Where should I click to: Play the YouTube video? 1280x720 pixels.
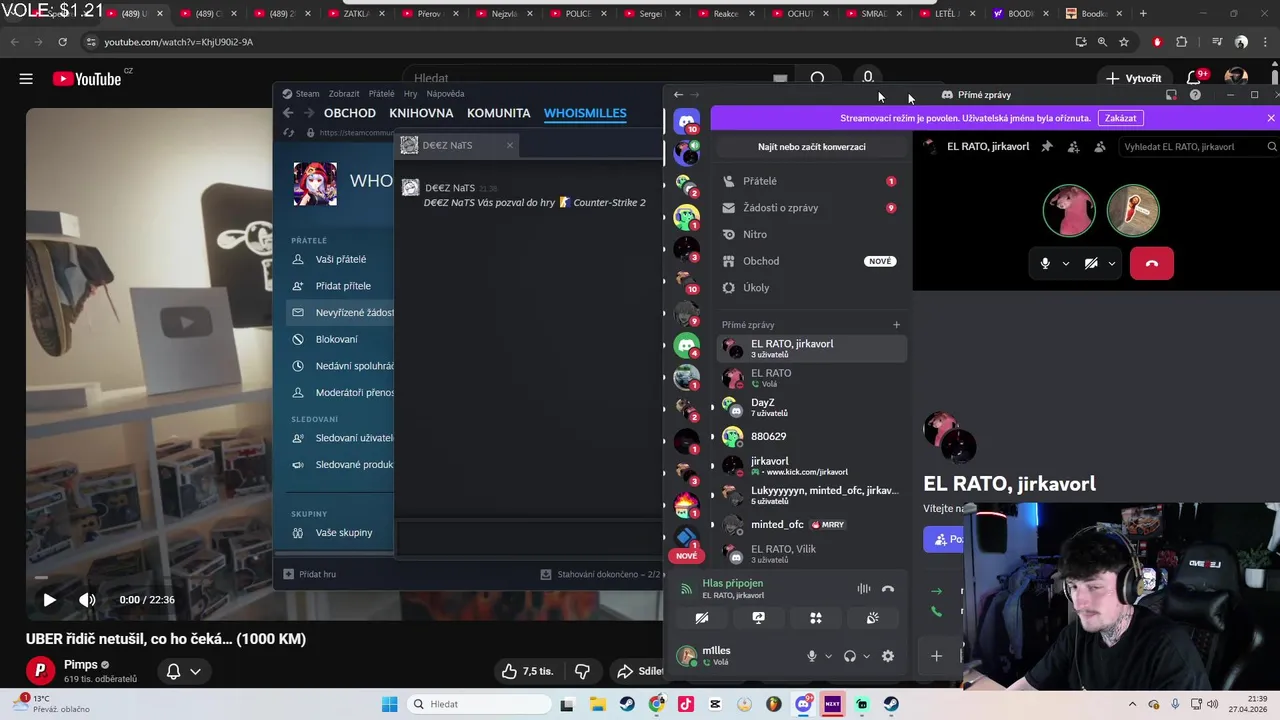[x=49, y=600]
